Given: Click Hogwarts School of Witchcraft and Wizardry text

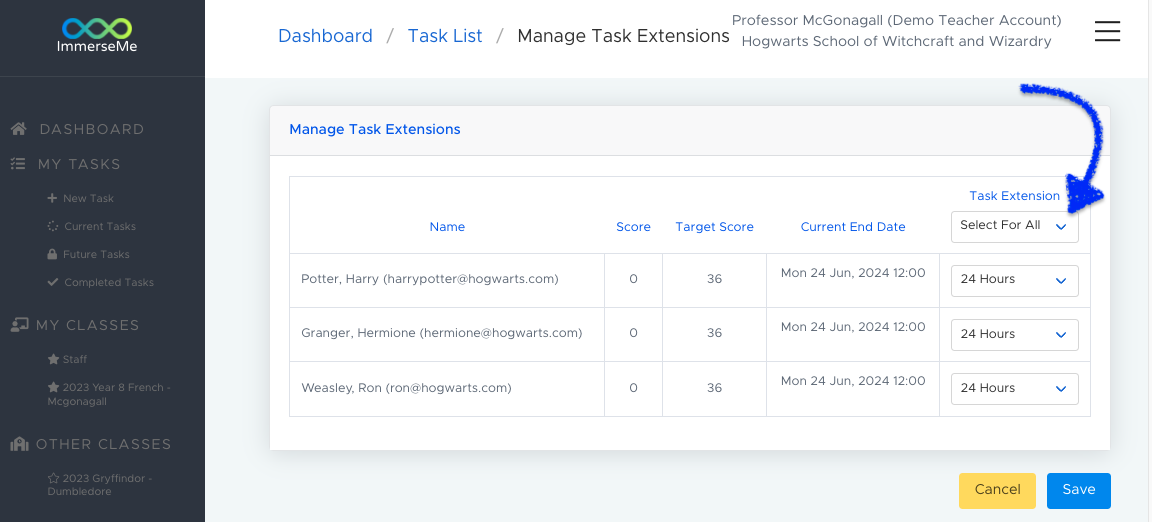Looking at the screenshot, I should 896,41.
